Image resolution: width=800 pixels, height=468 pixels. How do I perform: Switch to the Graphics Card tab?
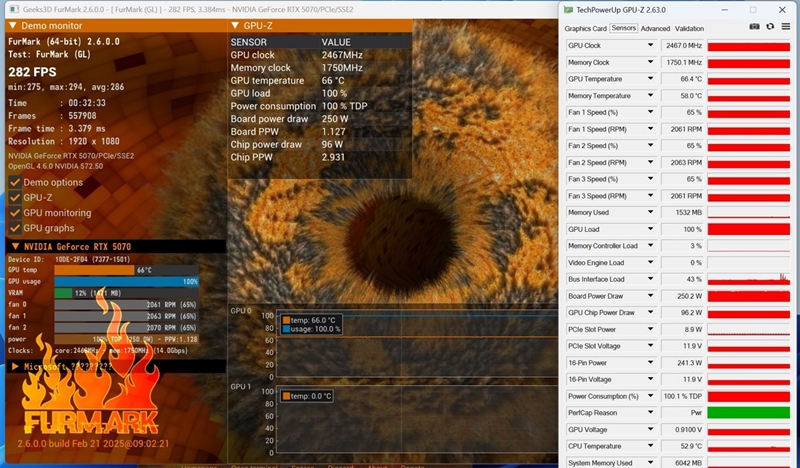click(x=586, y=28)
